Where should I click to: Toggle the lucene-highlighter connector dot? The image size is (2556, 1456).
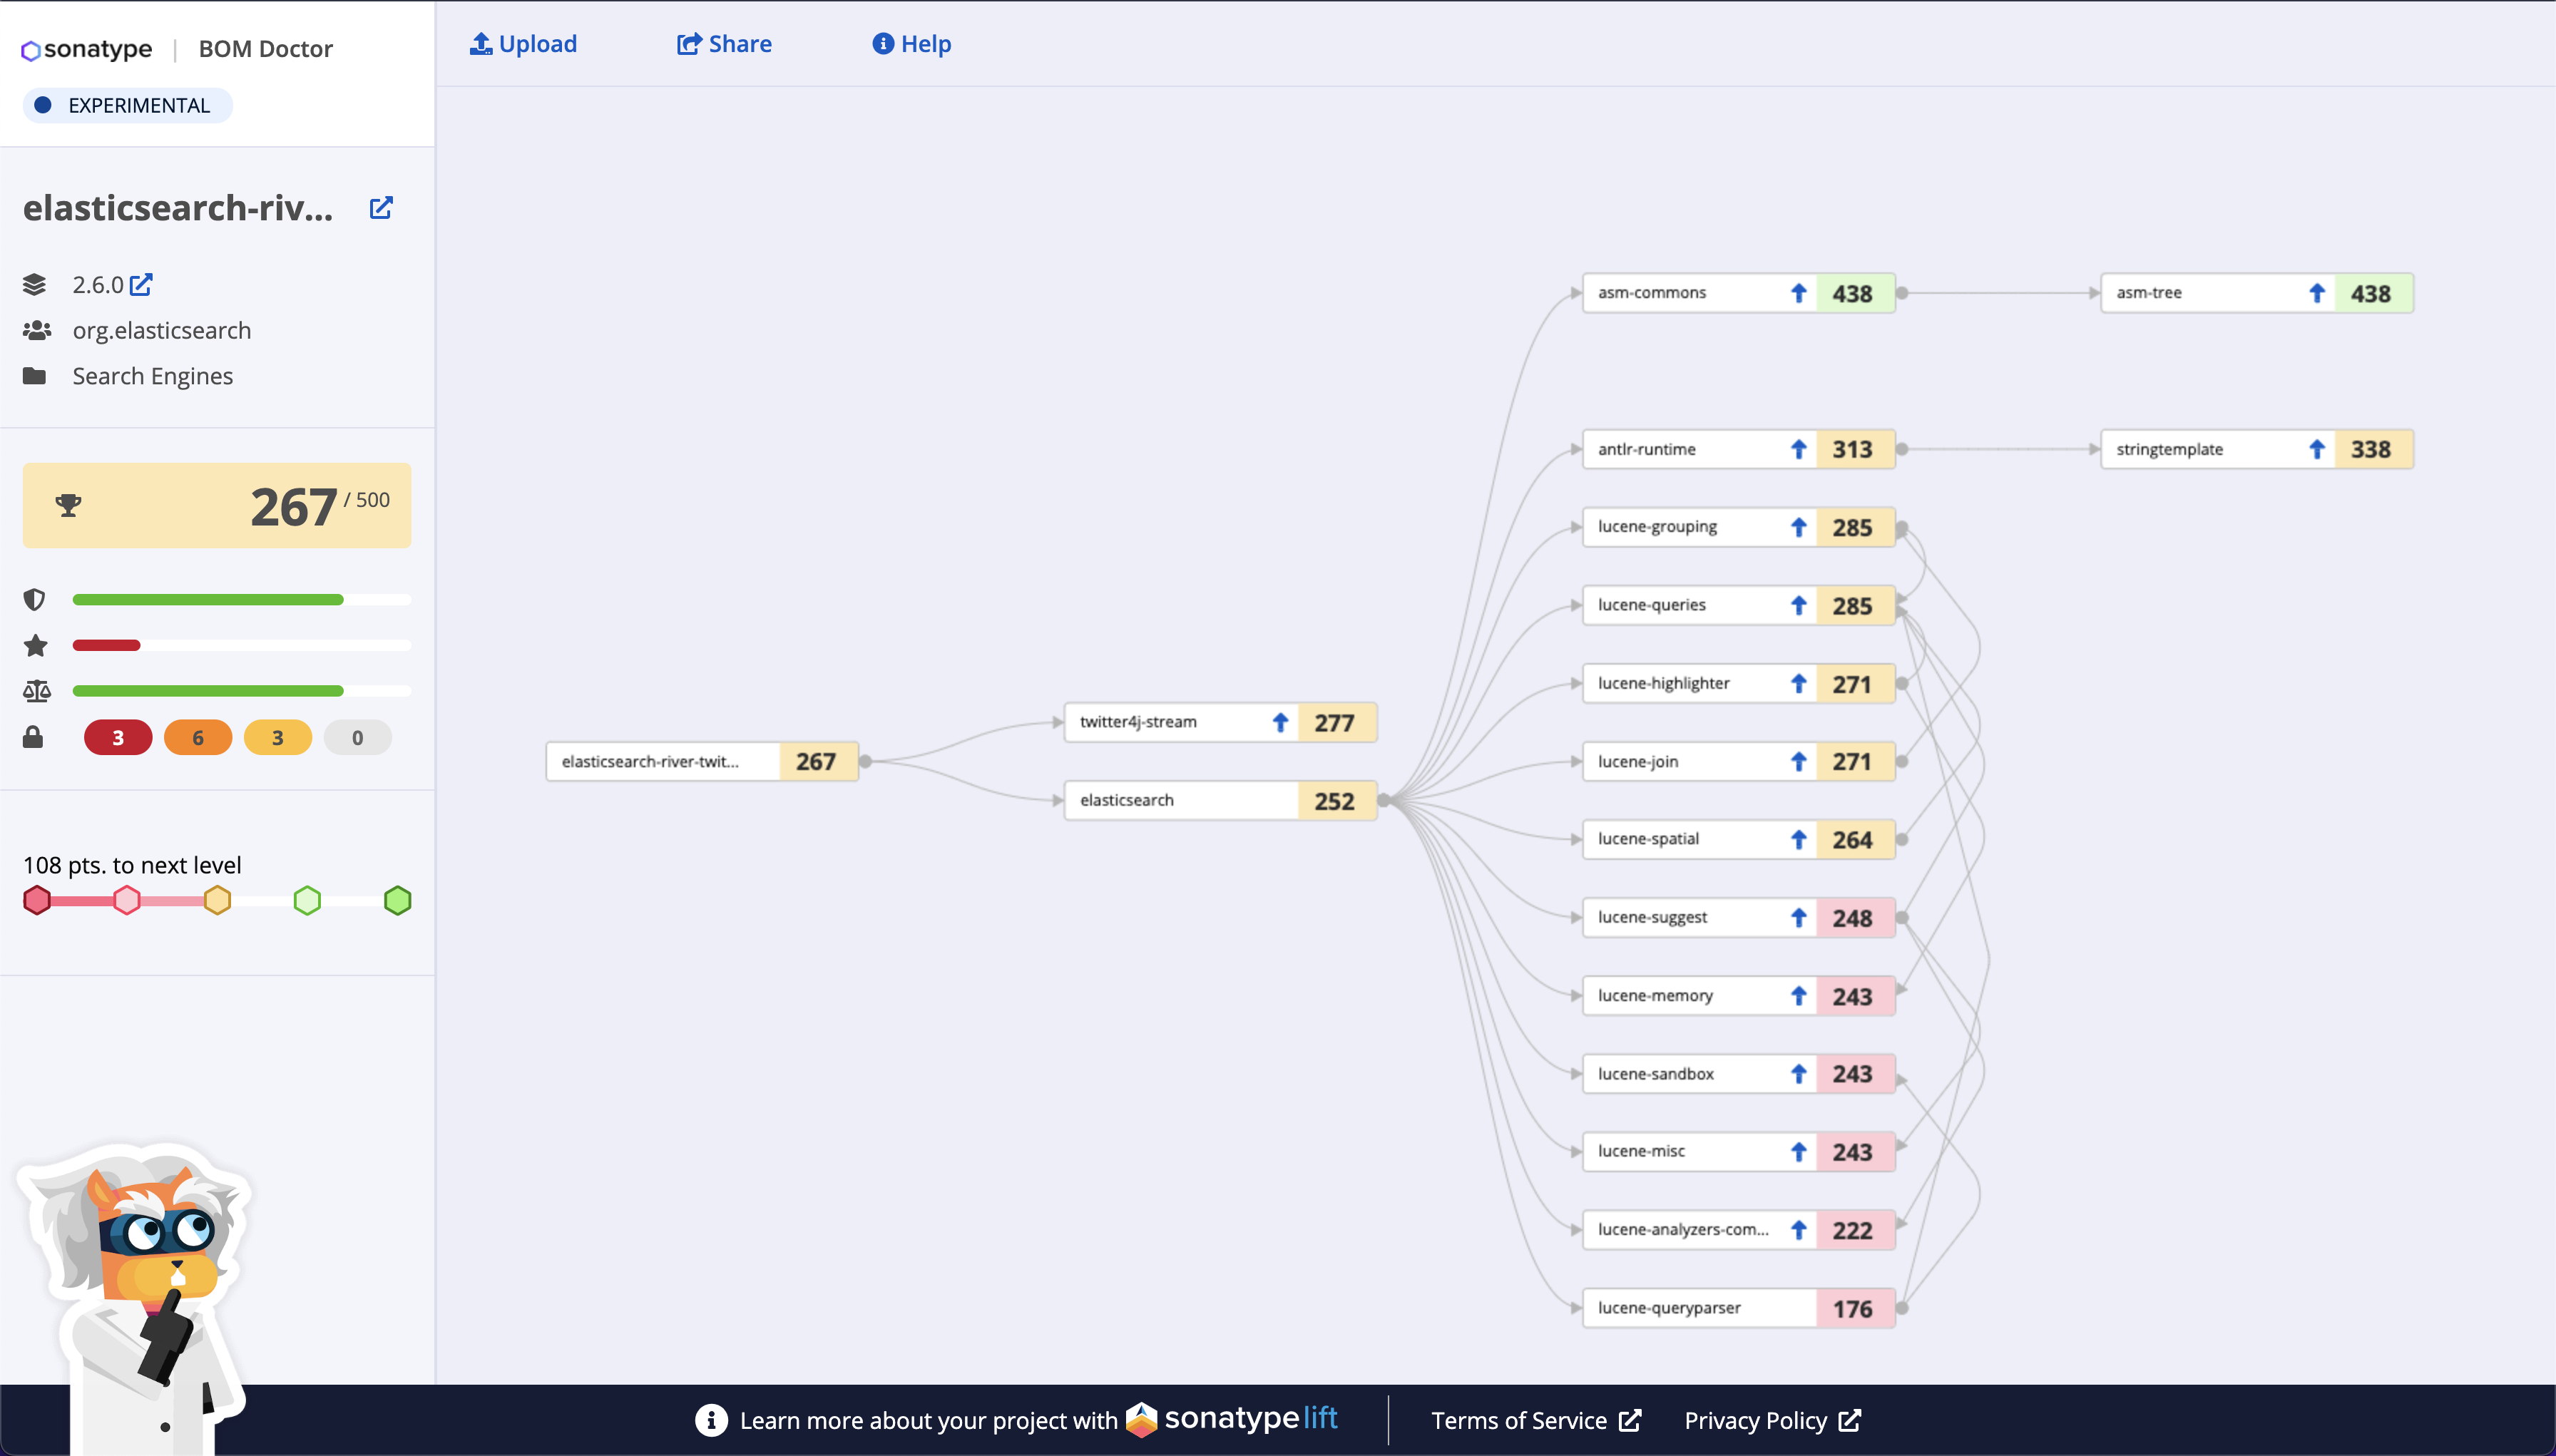point(1902,684)
